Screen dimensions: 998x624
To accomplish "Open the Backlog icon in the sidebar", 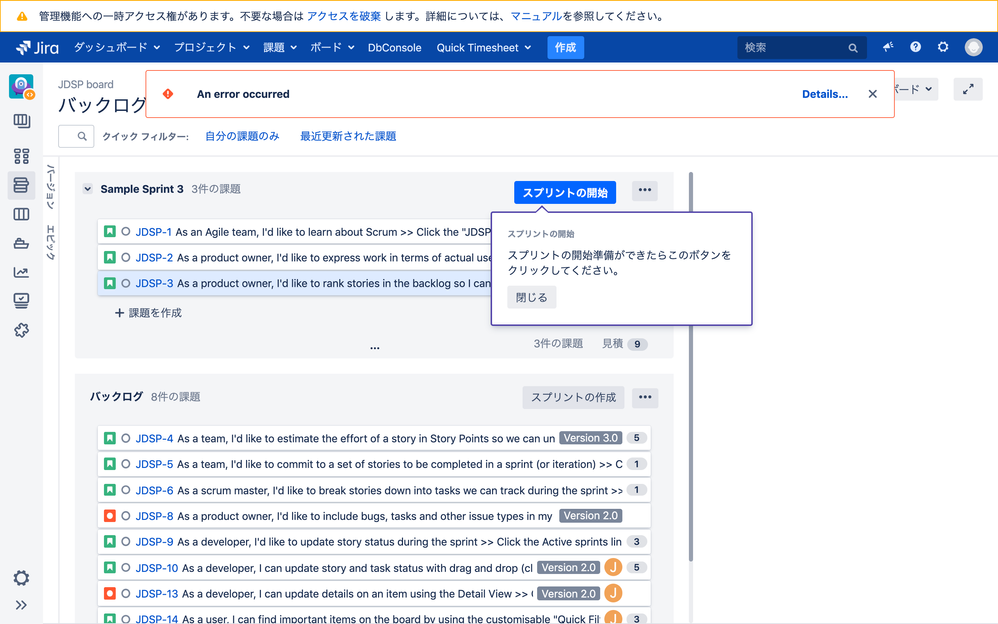I will coord(21,185).
